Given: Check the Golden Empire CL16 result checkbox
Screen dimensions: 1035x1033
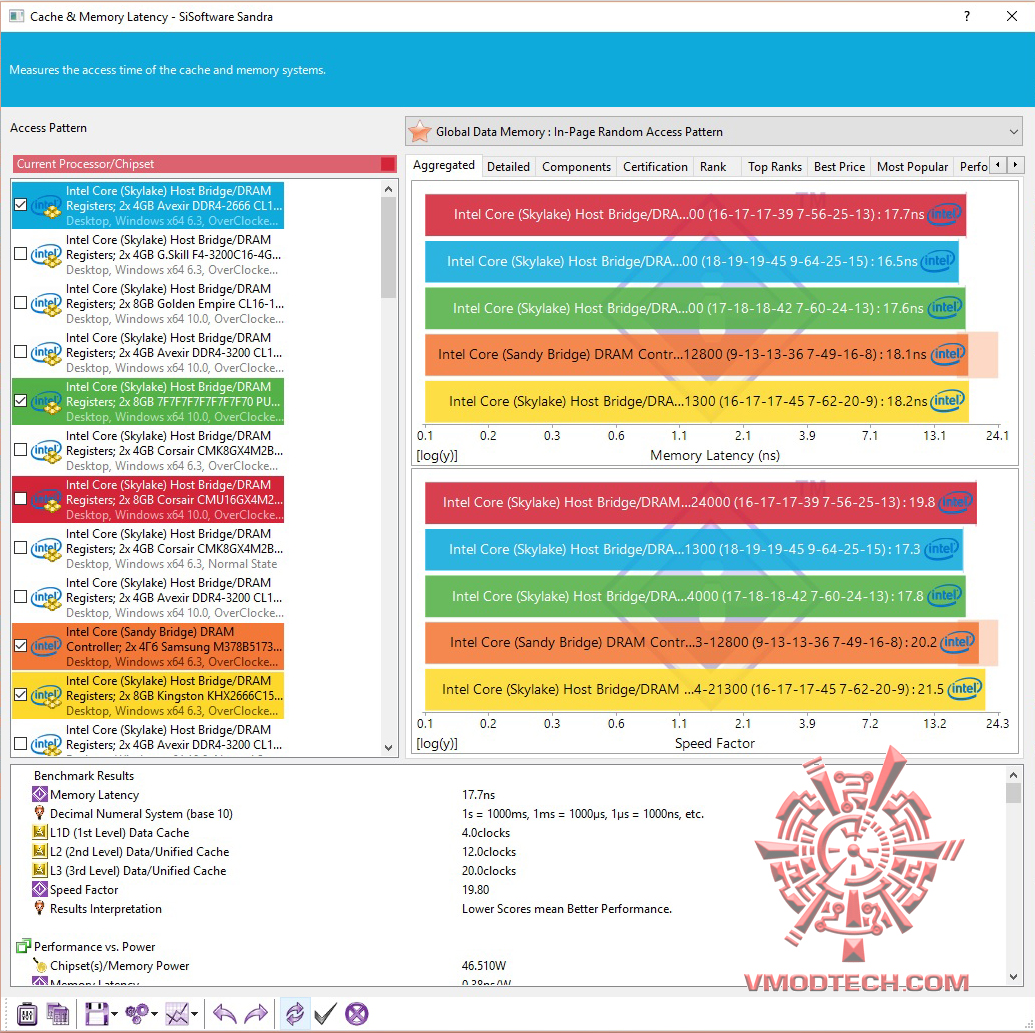Looking at the screenshot, I should pyautogui.click(x=20, y=302).
